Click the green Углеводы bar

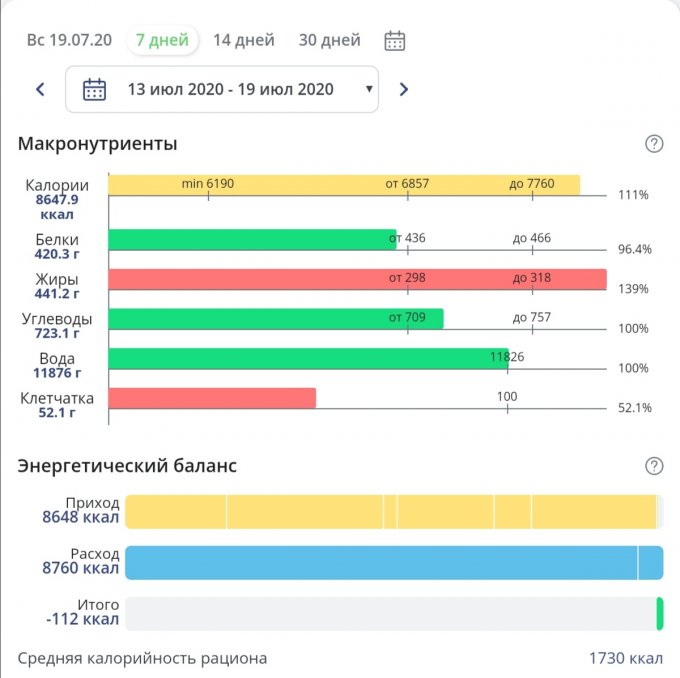tap(275, 319)
